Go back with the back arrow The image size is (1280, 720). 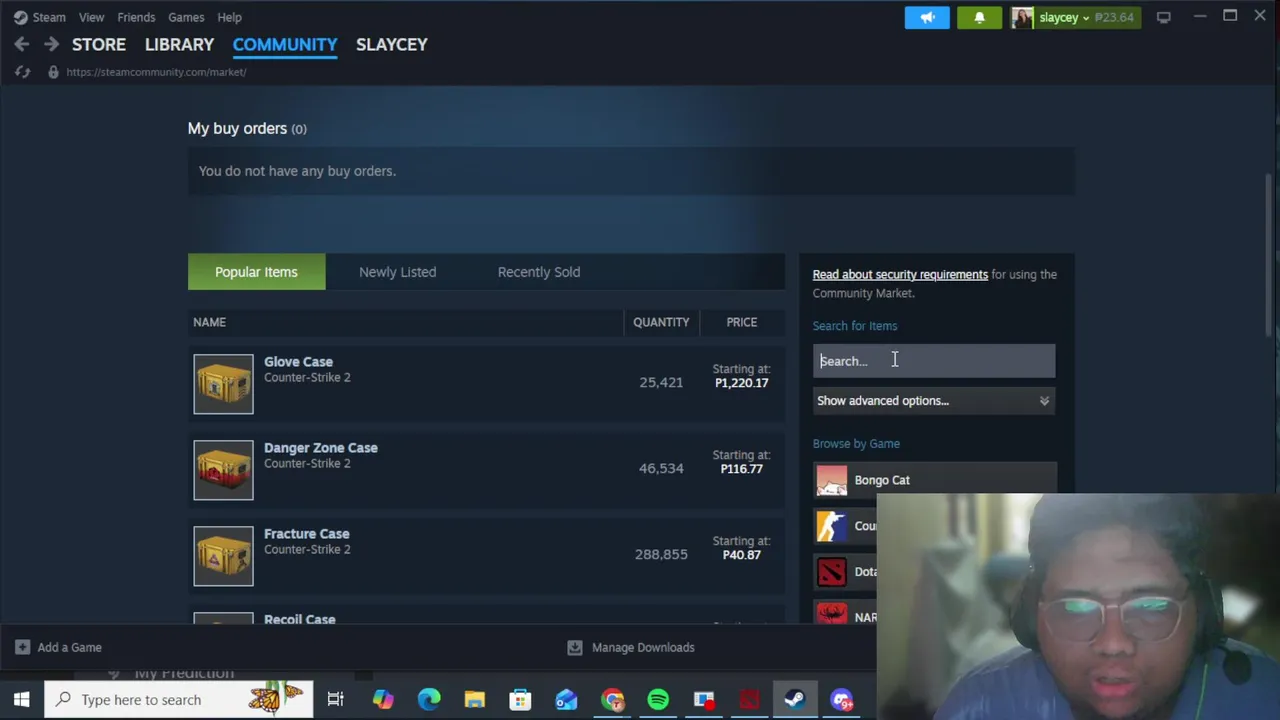pyautogui.click(x=22, y=44)
